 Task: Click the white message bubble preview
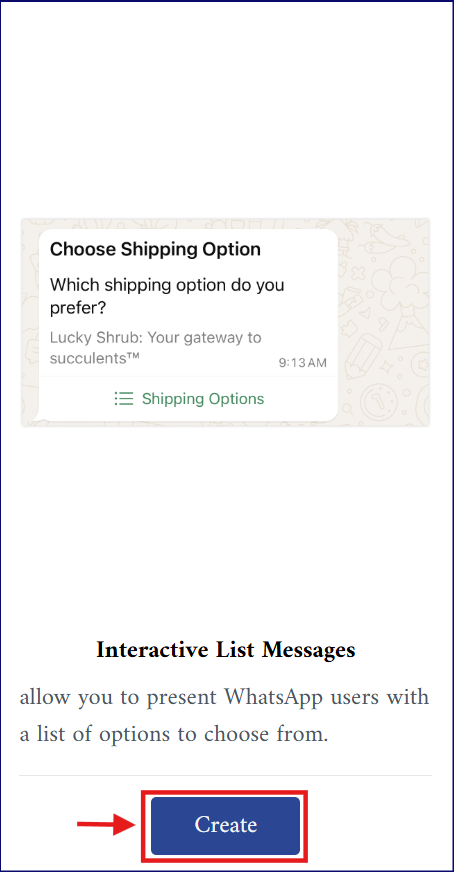tap(189, 325)
